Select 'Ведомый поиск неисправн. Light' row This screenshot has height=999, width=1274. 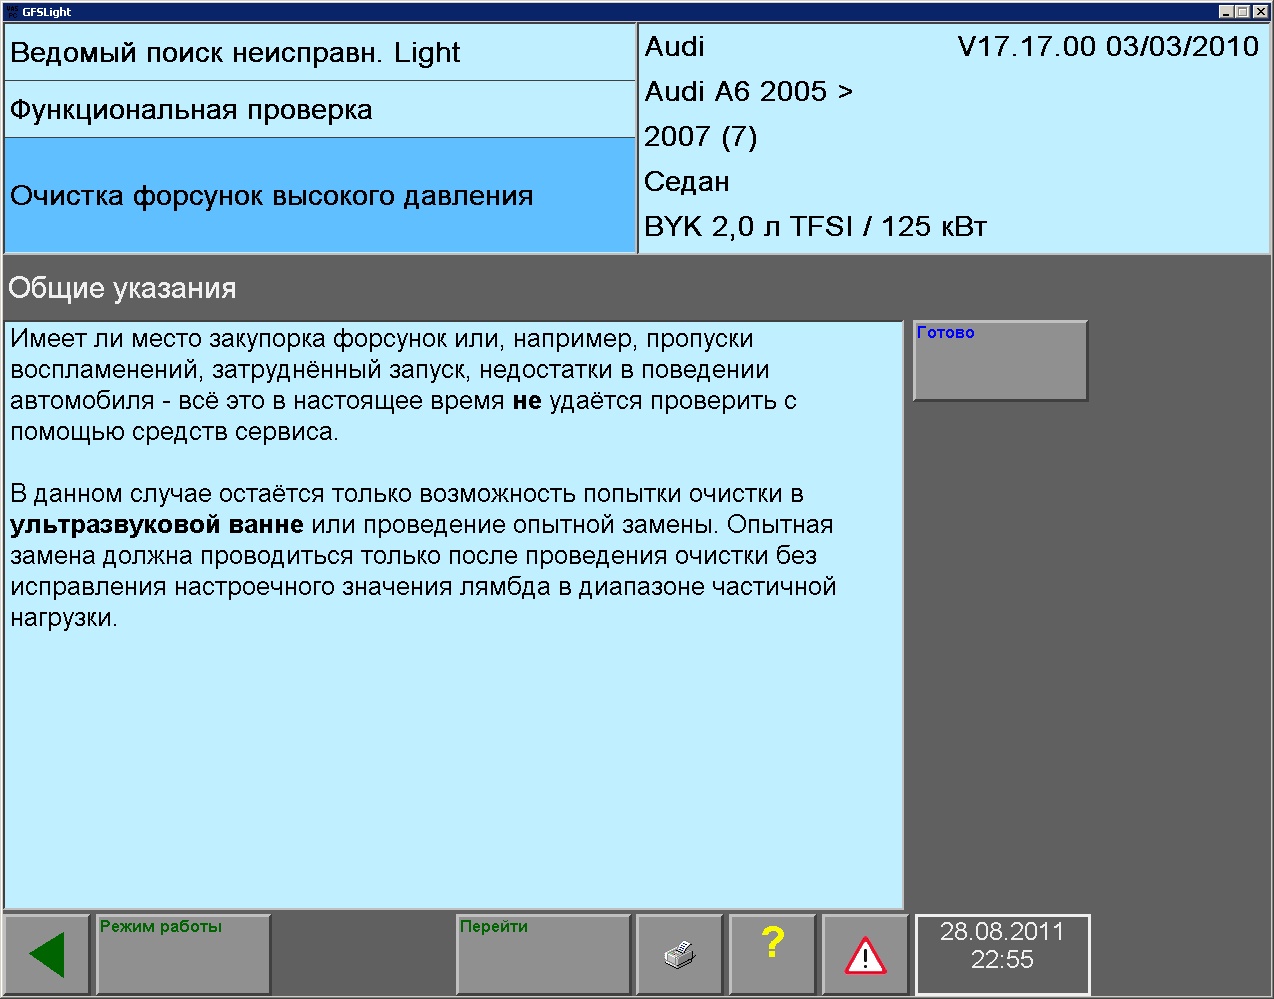pos(320,52)
